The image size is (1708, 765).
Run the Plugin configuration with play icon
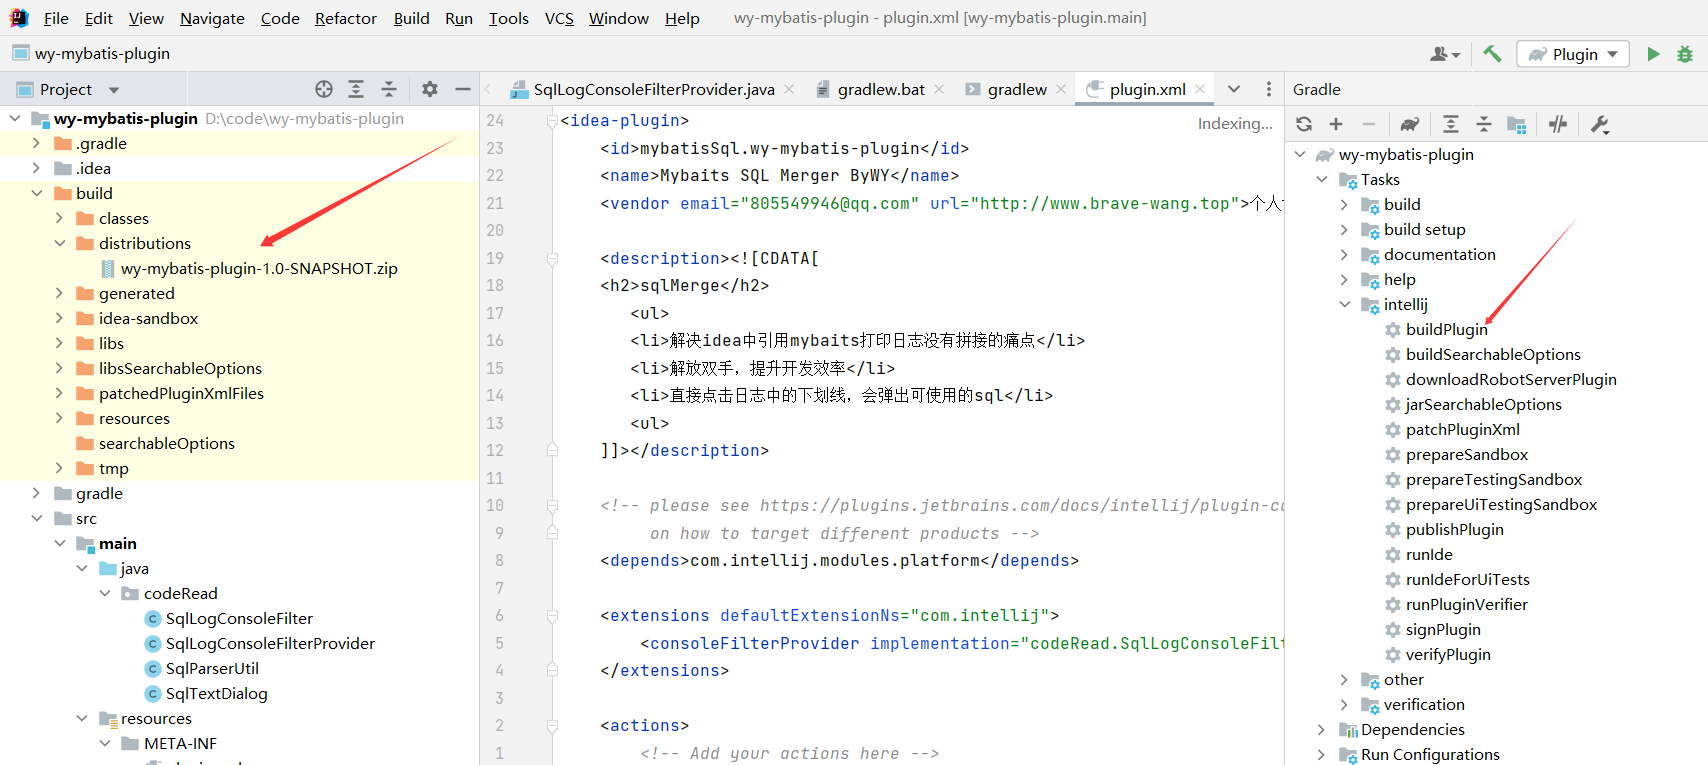click(1653, 54)
